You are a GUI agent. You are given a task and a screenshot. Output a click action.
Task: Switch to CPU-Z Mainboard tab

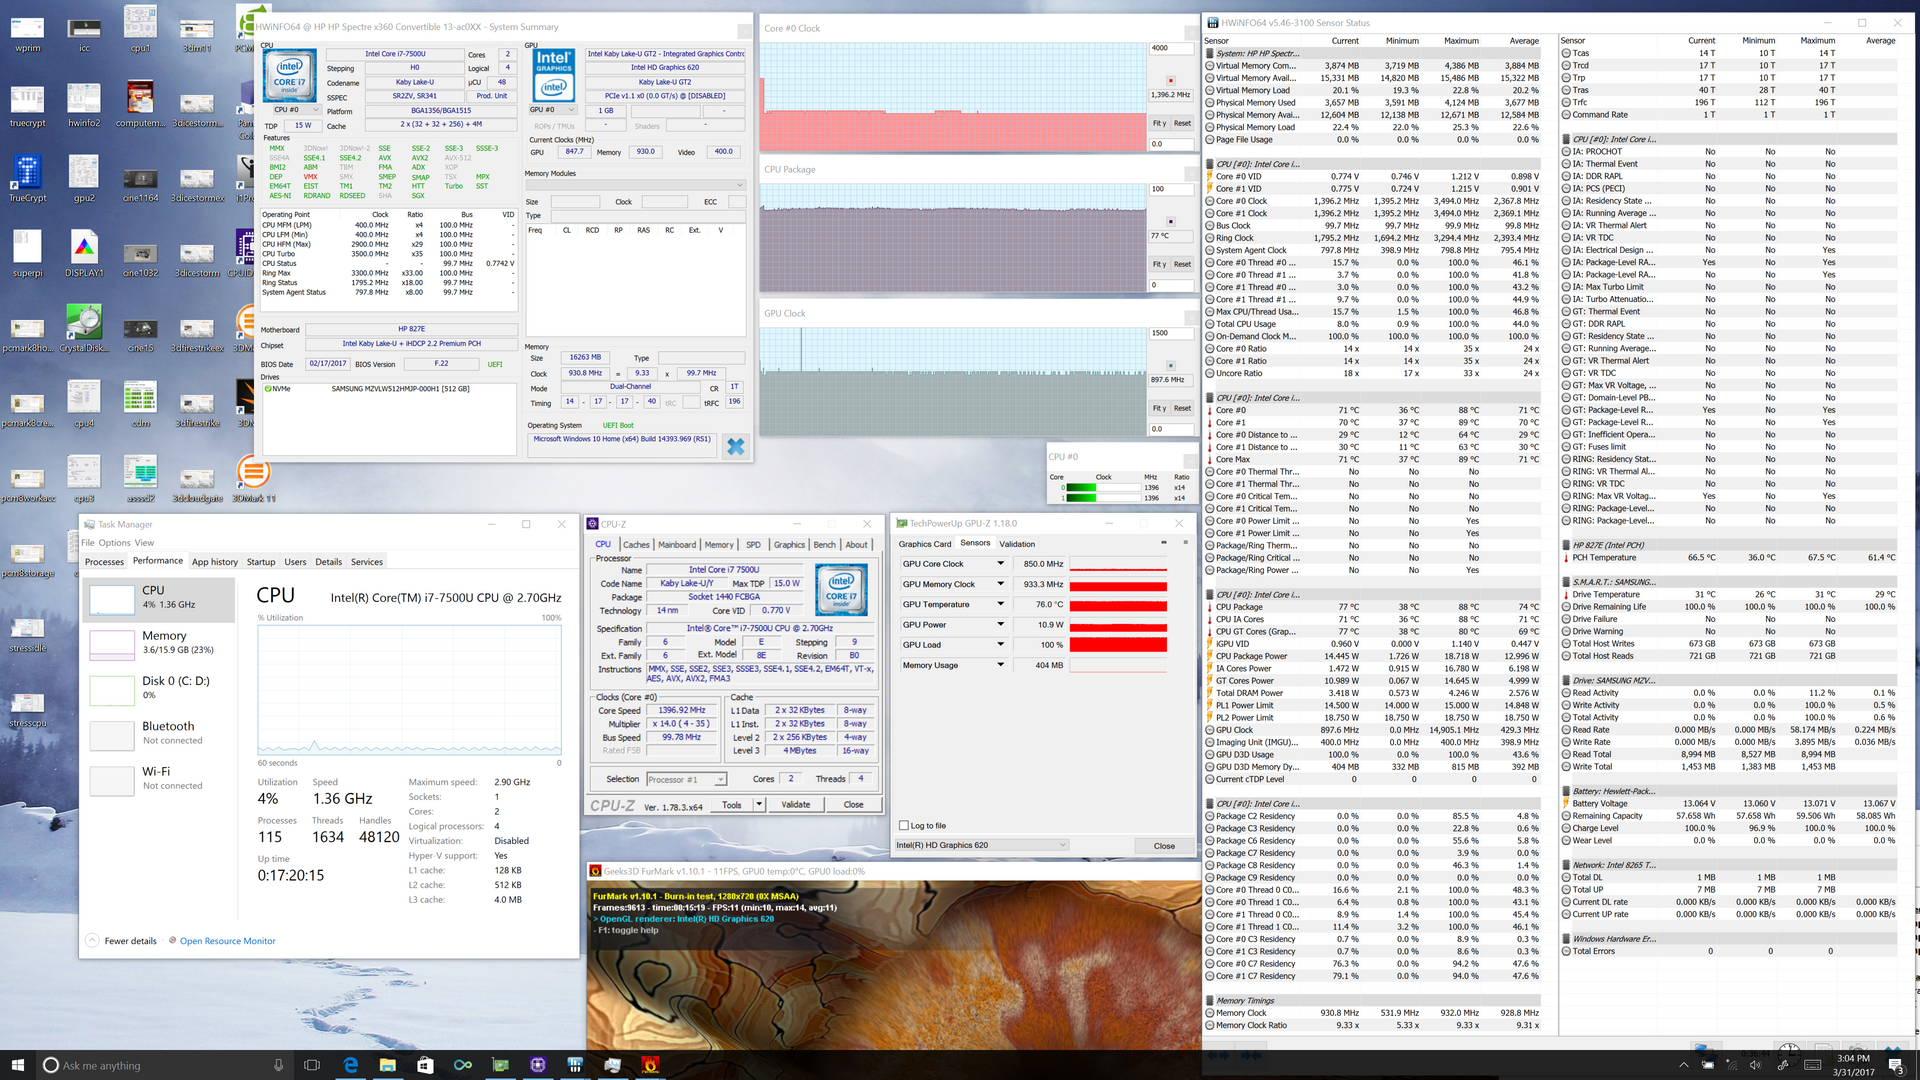tap(676, 545)
